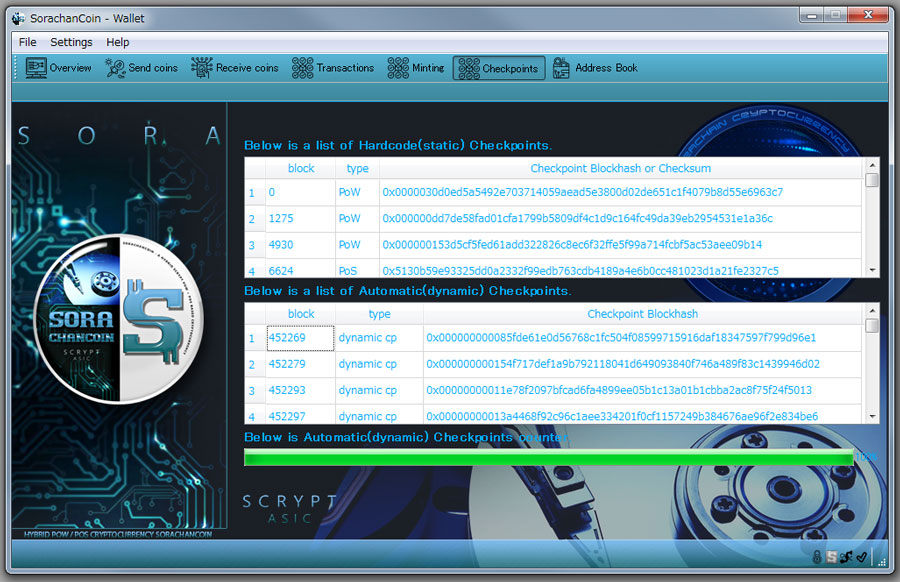Select PoS type cell in block 6624 row
Viewport: 900px width, 582px height.
coord(357,269)
